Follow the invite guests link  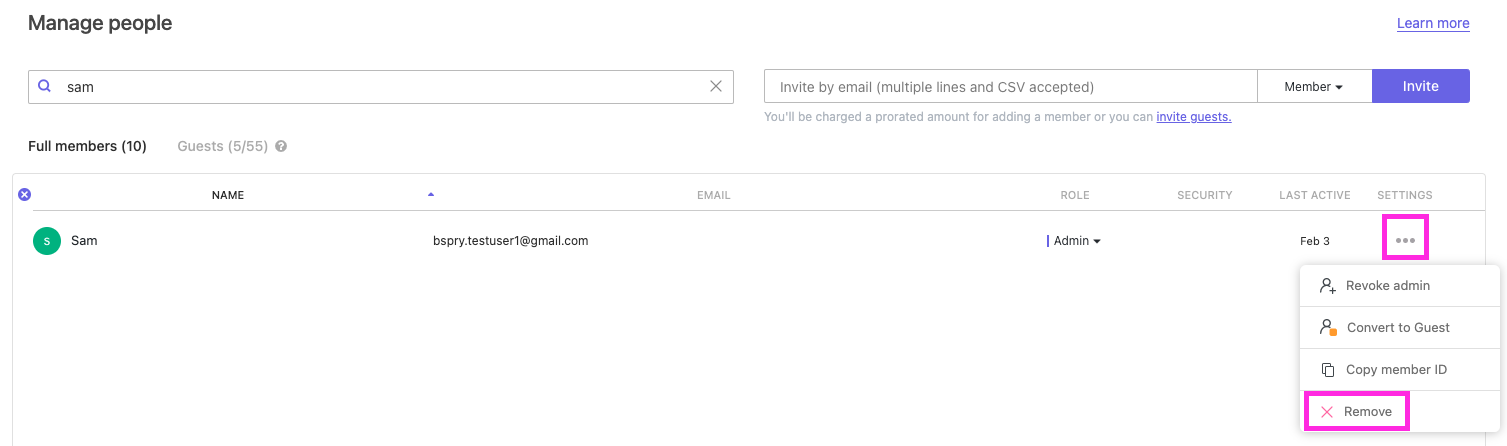(x=1193, y=117)
